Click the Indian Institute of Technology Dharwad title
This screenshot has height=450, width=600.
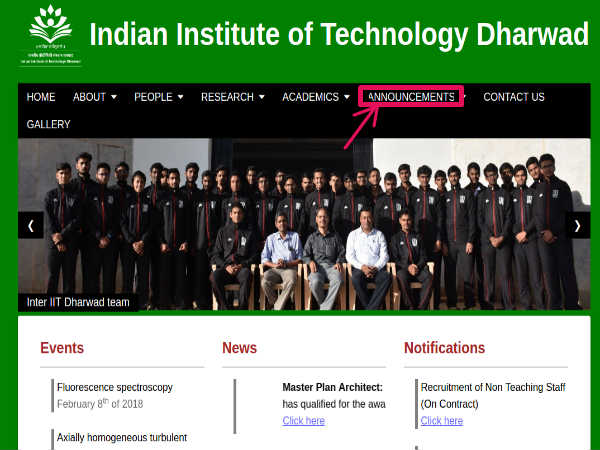(x=339, y=34)
